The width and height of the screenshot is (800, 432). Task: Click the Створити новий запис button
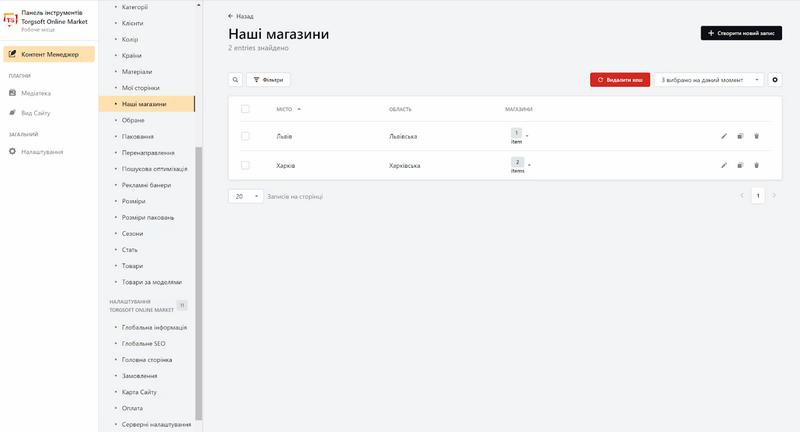coord(741,33)
